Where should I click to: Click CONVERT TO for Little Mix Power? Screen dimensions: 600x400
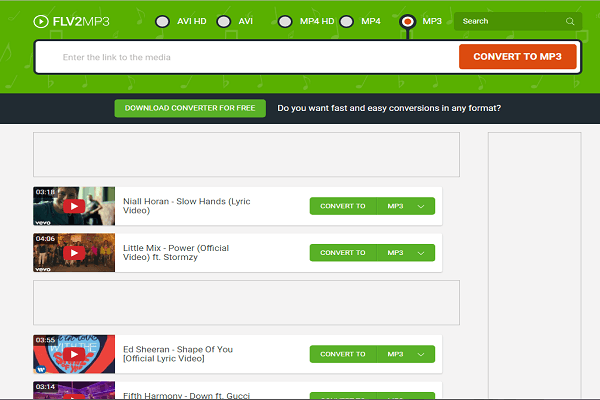click(x=343, y=253)
